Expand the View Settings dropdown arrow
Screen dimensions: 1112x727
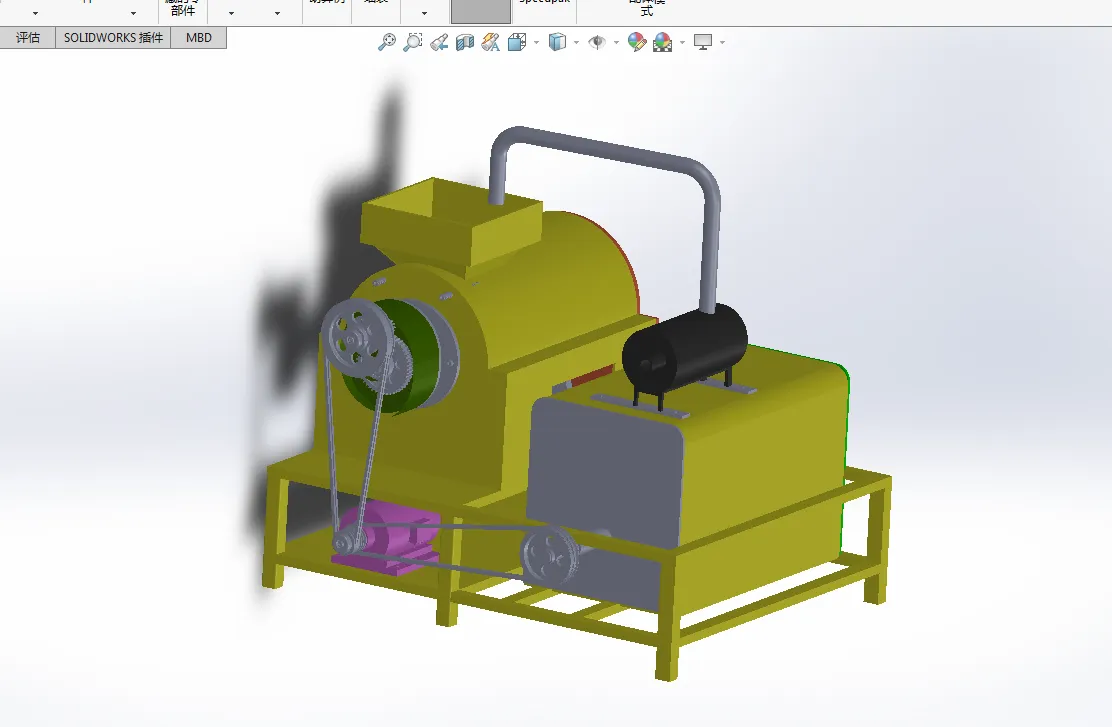click(722, 43)
